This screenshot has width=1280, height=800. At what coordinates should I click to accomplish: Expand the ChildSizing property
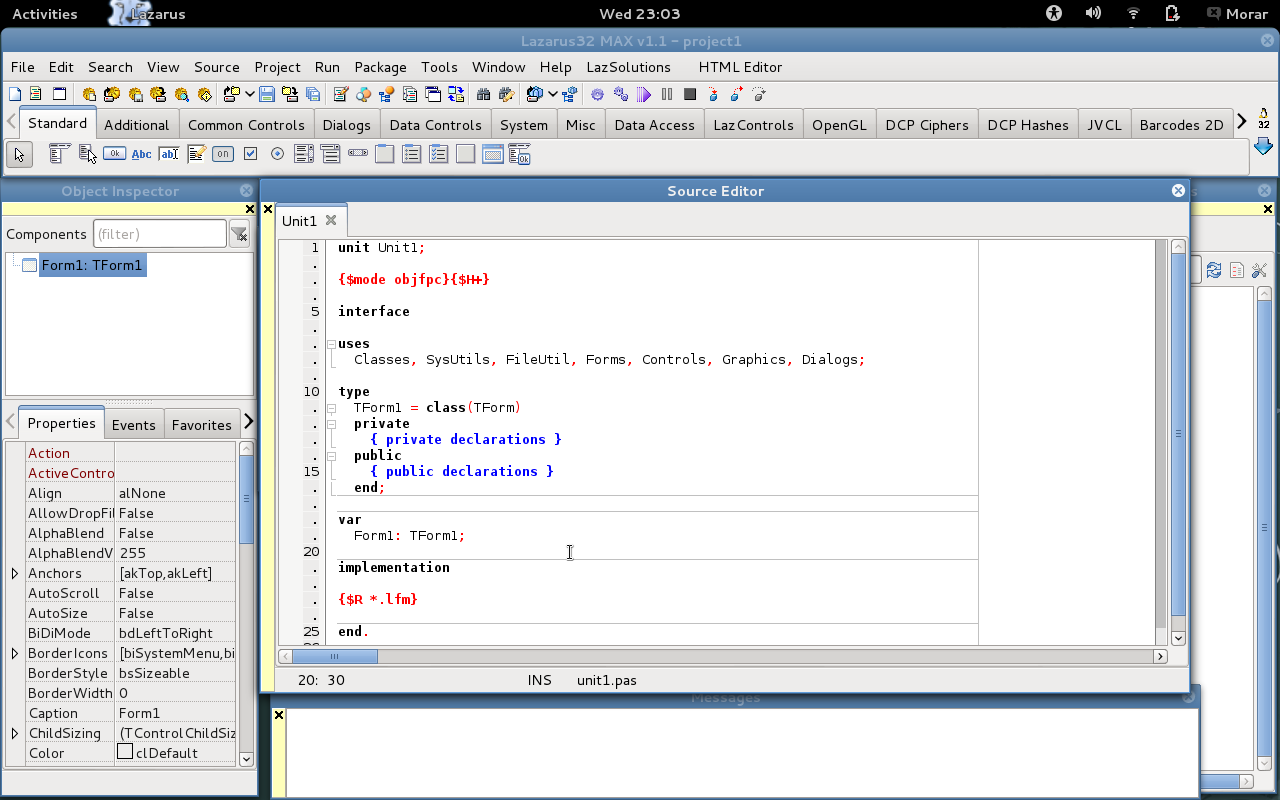(15, 733)
